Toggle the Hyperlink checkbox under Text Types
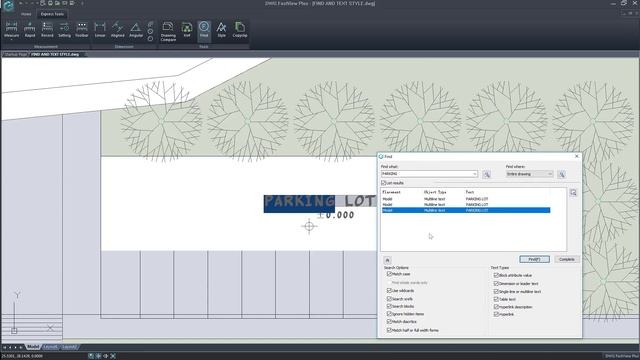 pos(496,314)
